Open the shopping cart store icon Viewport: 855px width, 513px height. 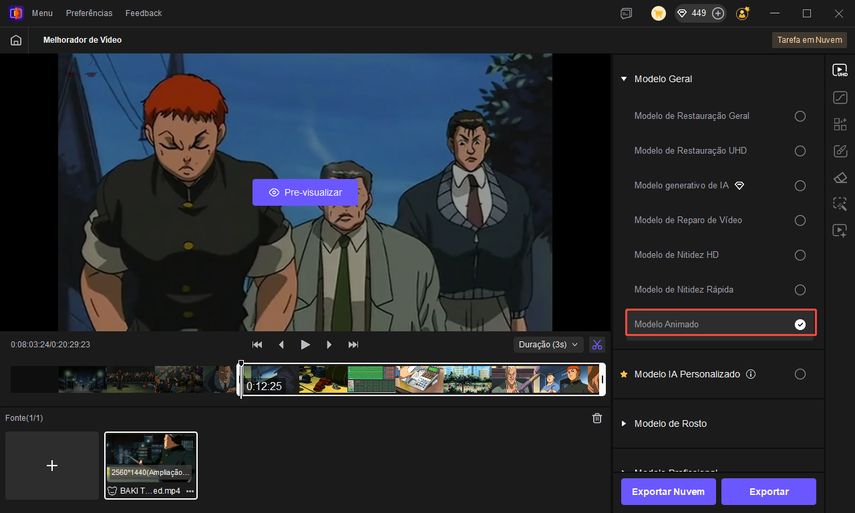click(x=658, y=13)
